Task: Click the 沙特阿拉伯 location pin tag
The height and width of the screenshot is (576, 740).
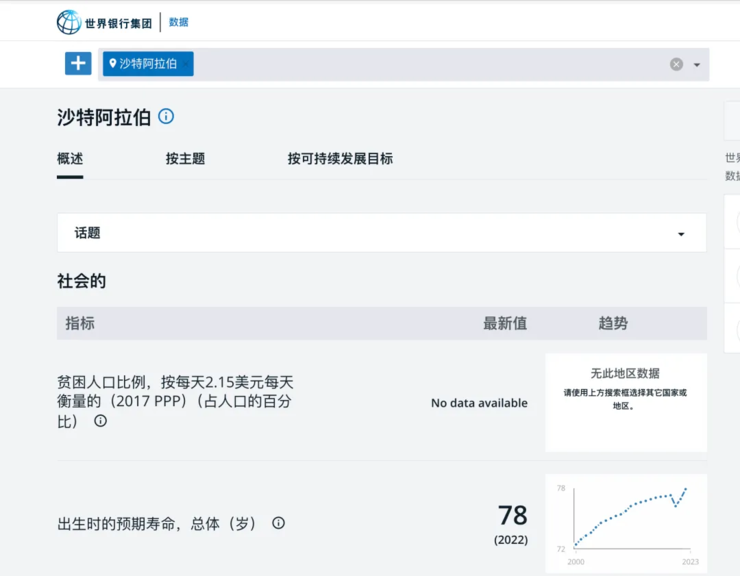Action: point(143,64)
